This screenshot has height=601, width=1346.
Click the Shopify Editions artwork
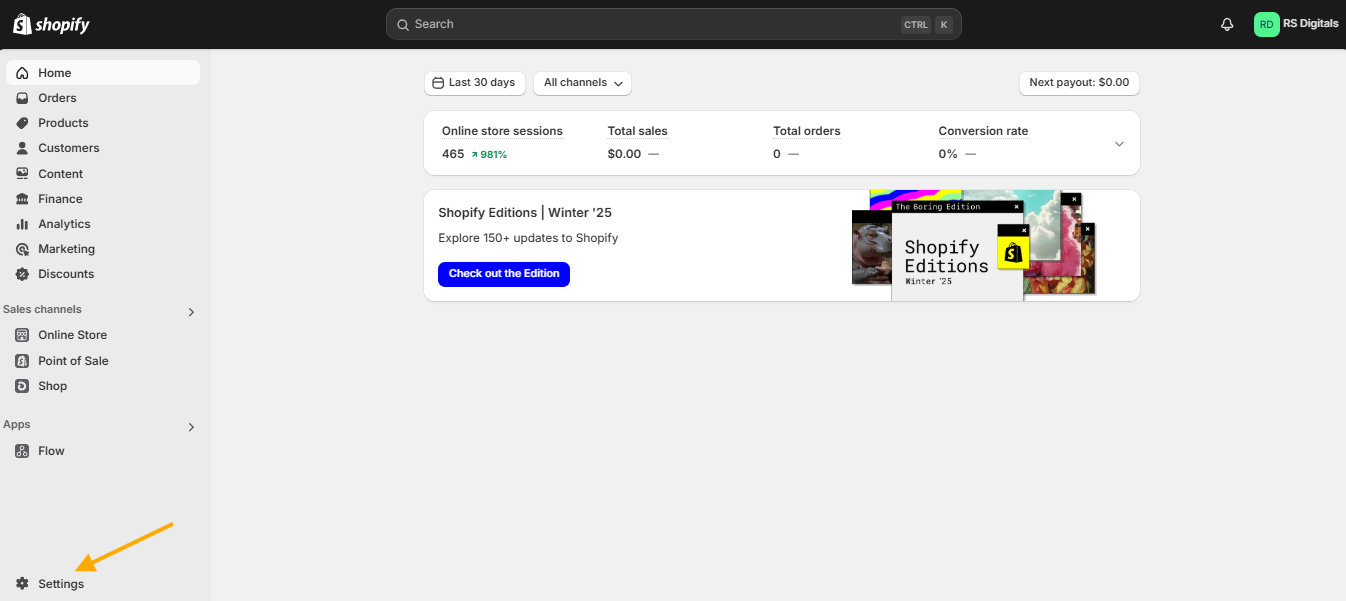click(974, 245)
